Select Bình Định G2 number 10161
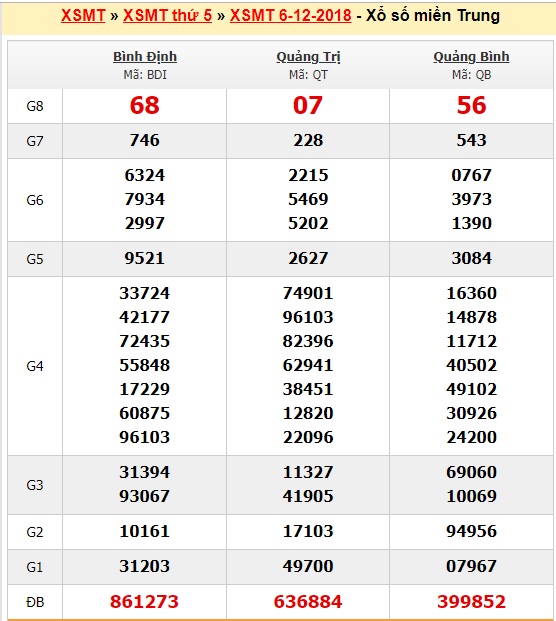This screenshot has width=556, height=621. pyautogui.click(x=145, y=531)
